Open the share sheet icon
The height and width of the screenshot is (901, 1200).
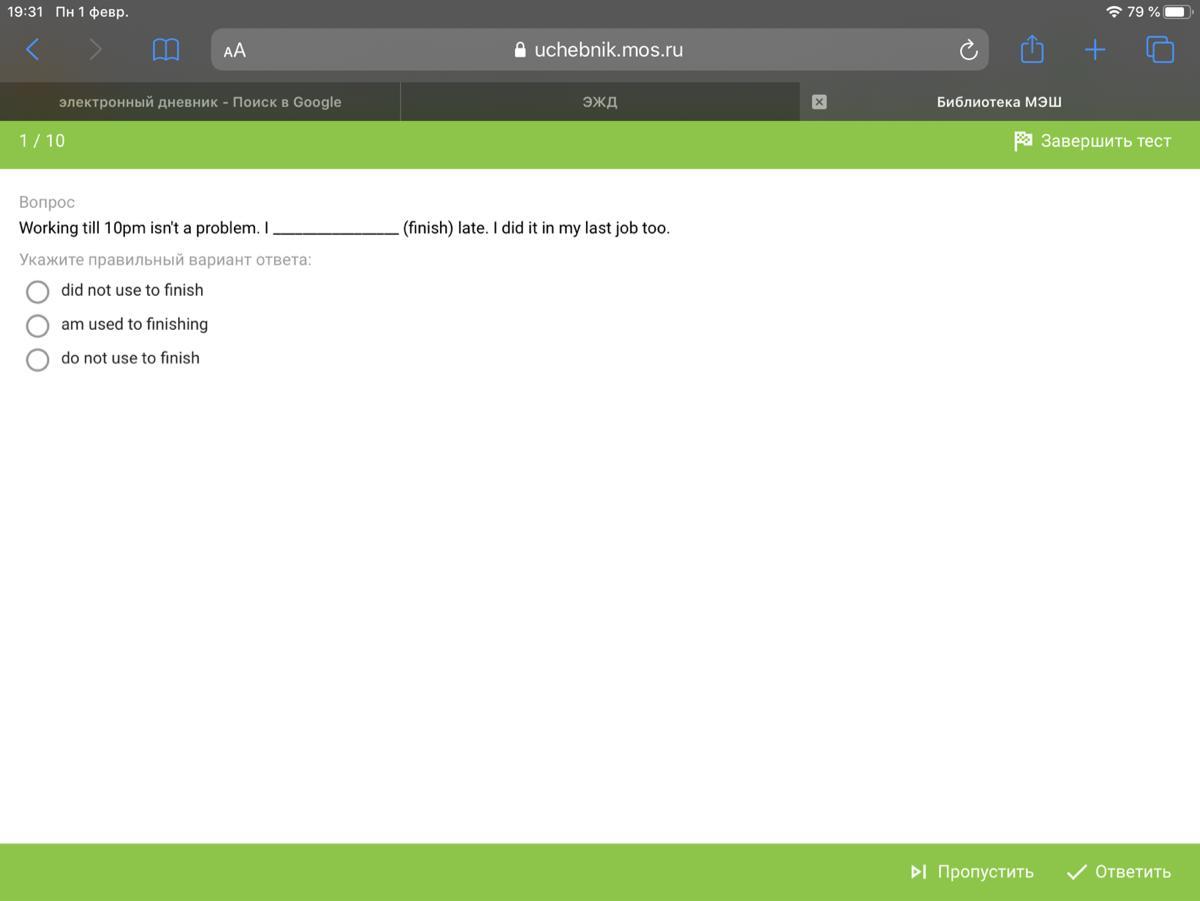1032,49
